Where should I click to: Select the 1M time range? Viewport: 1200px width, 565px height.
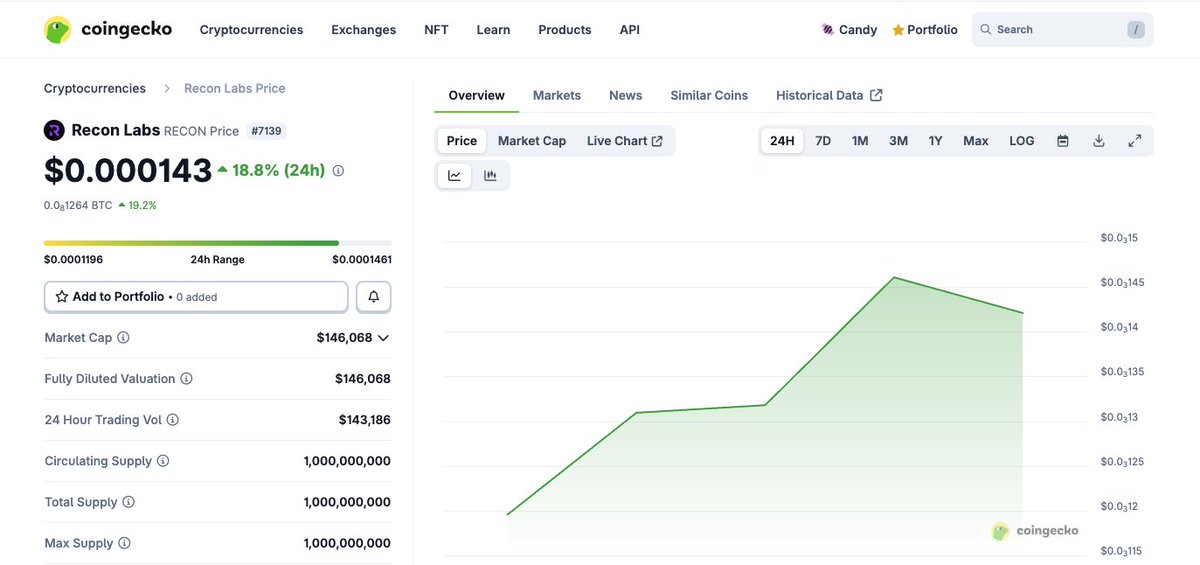860,141
